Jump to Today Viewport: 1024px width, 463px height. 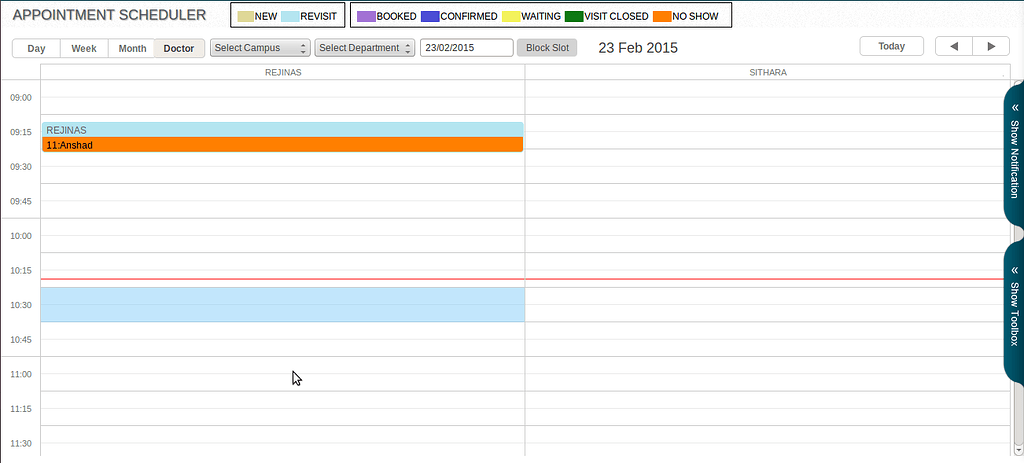(891, 46)
